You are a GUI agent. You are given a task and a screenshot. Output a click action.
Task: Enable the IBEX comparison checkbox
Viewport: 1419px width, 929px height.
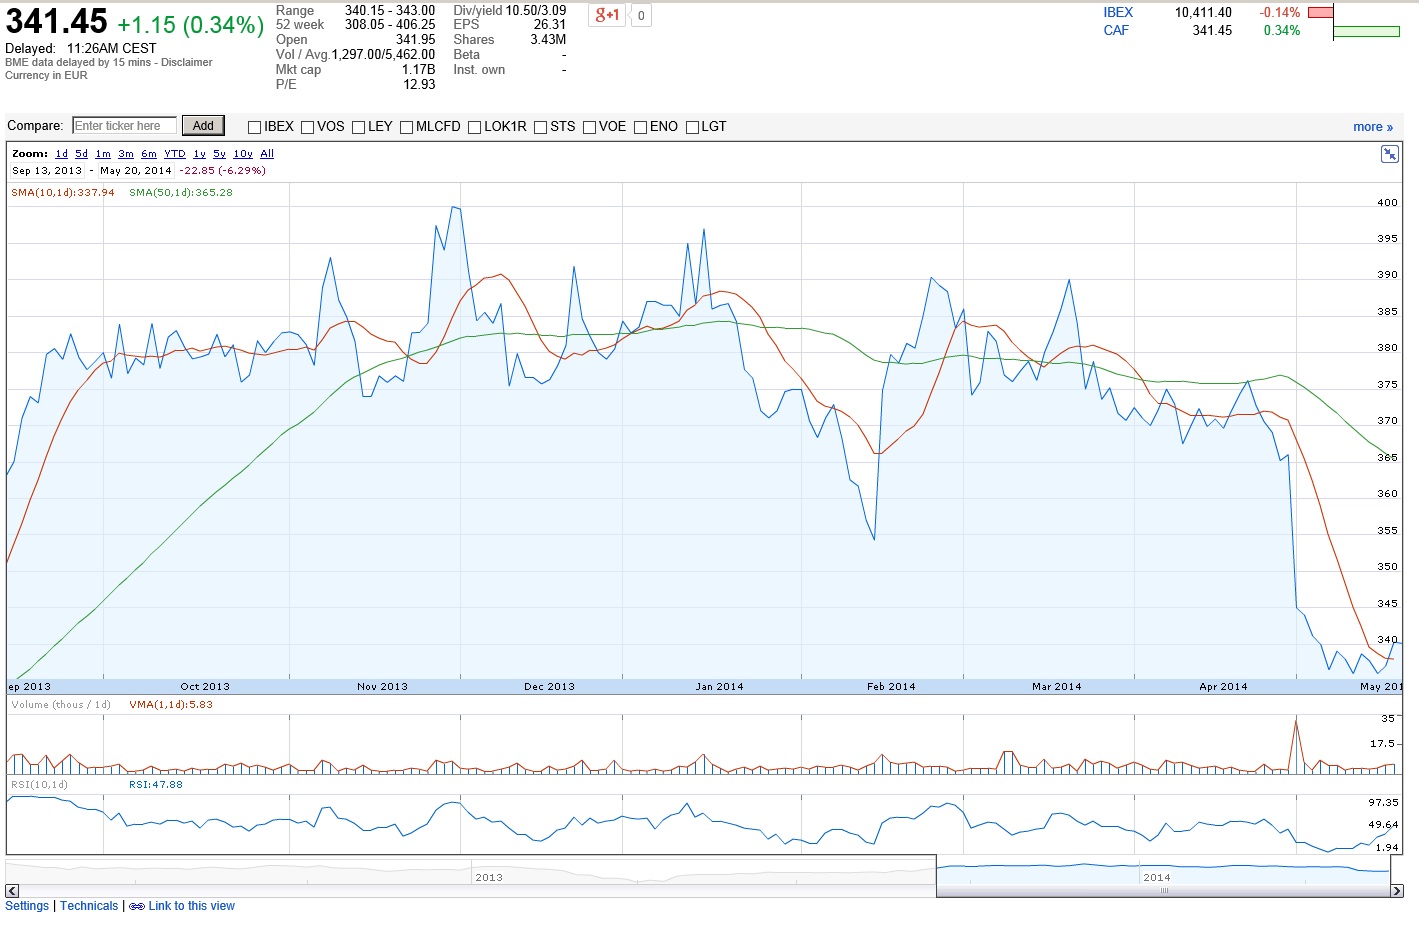[x=255, y=127]
